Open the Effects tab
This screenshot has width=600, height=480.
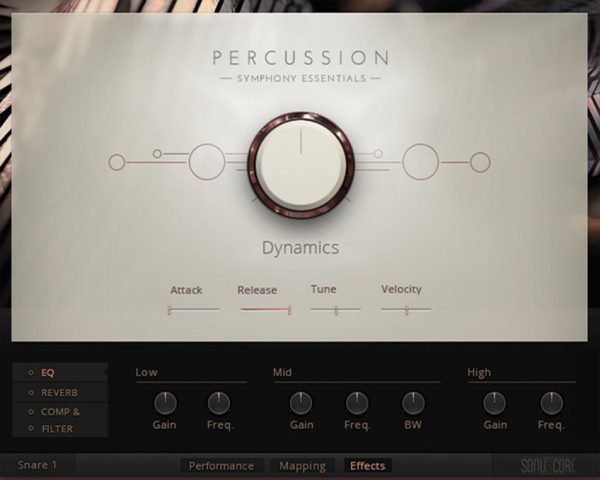(367, 466)
